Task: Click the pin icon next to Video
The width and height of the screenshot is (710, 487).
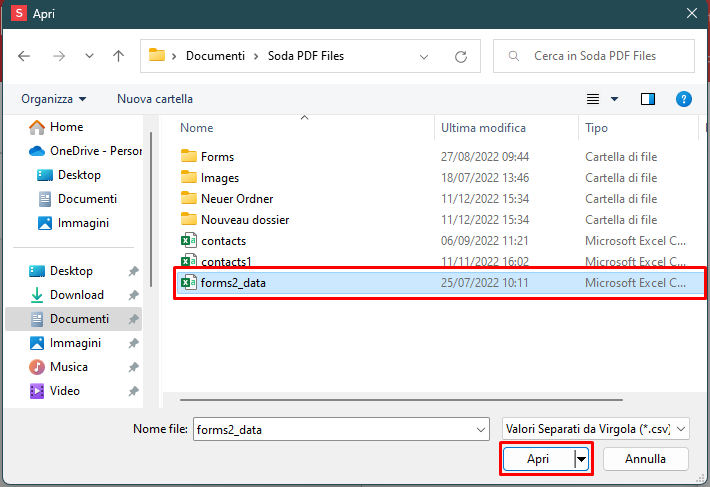Action: coord(133,391)
